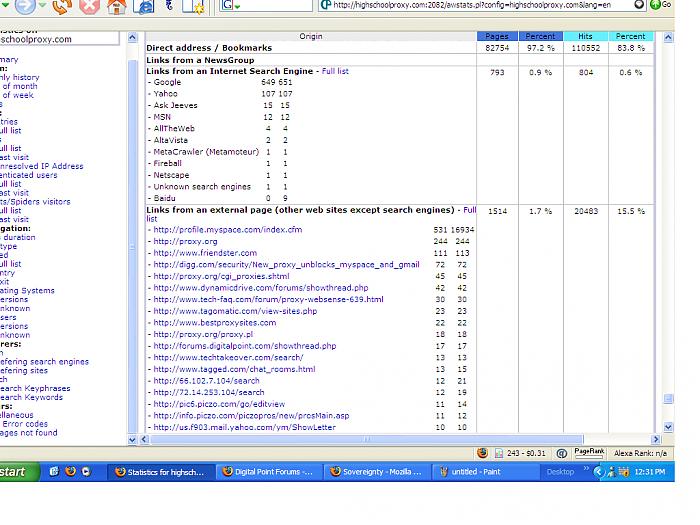700x525 pixels.
Task: Open the Google search engine dropdown
Action: point(232,6)
